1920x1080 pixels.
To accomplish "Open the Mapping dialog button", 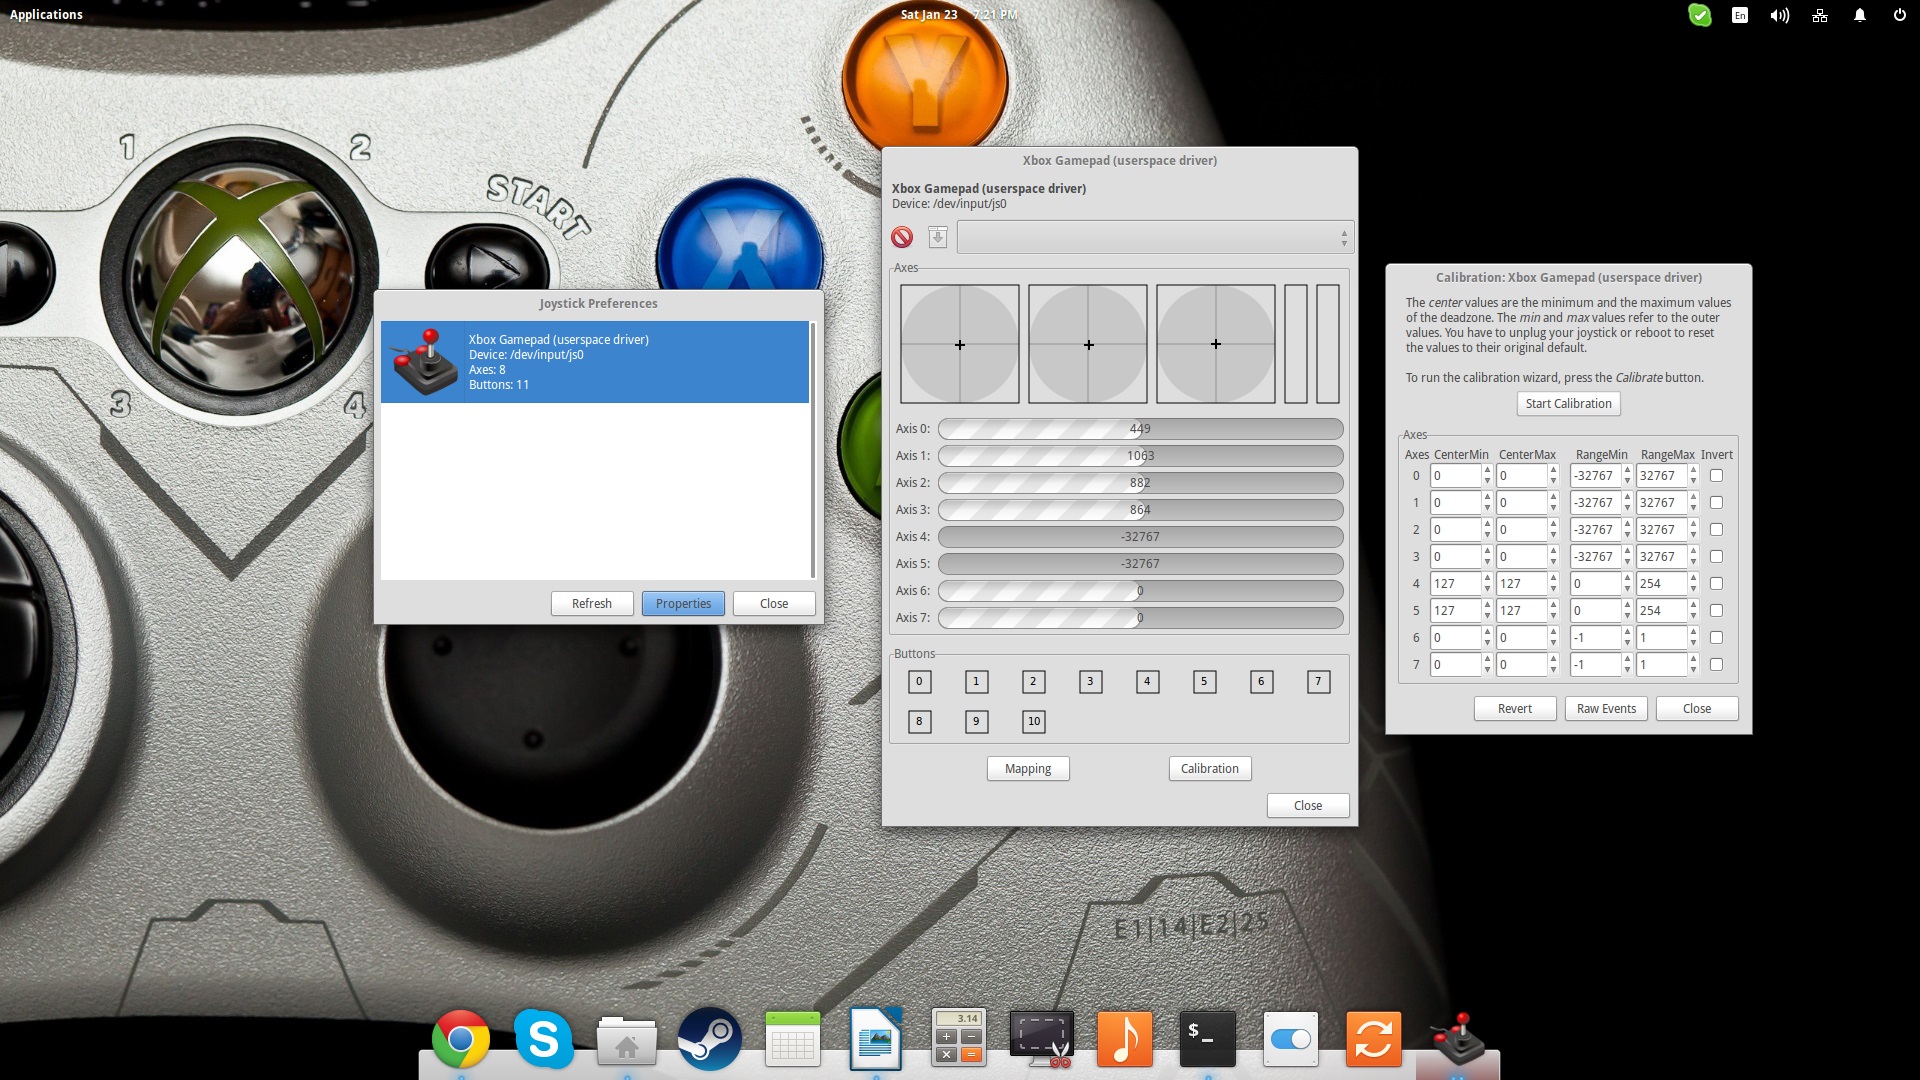I will (1028, 769).
